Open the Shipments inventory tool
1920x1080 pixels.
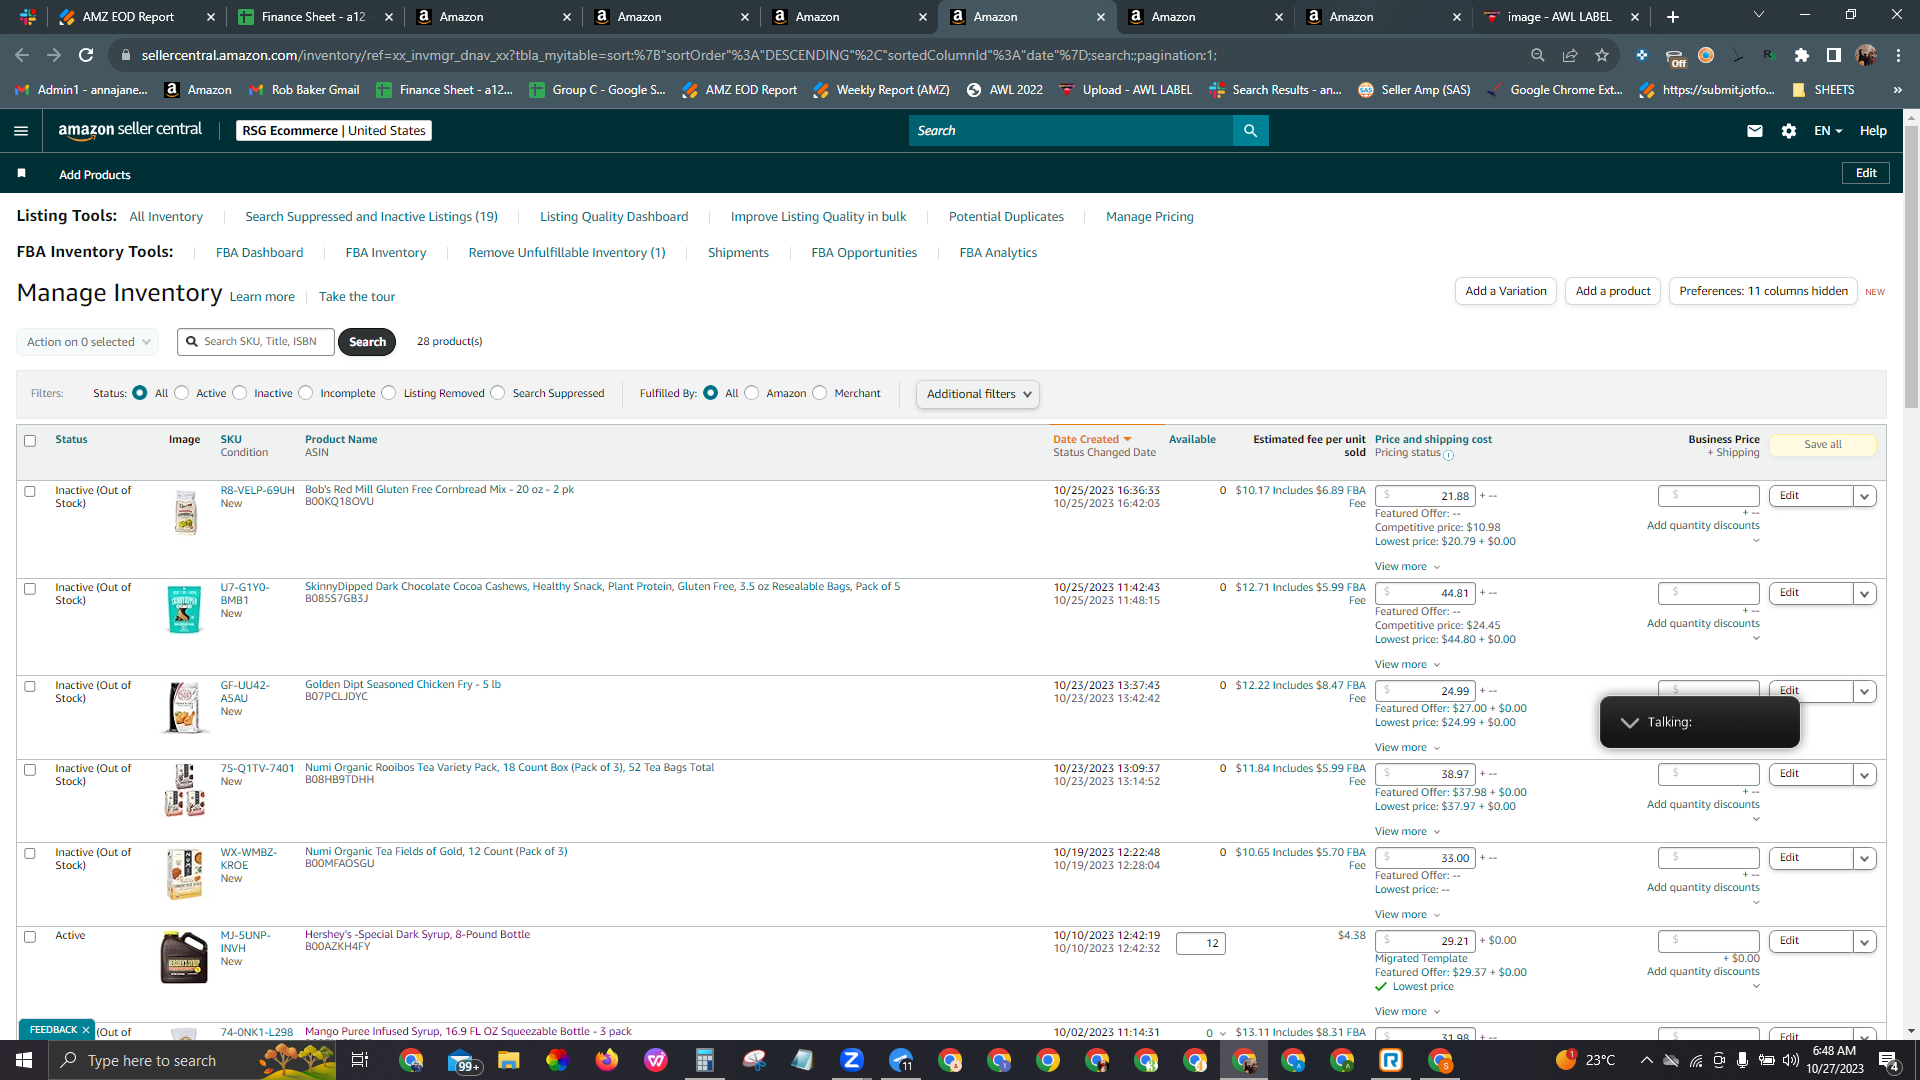(738, 253)
